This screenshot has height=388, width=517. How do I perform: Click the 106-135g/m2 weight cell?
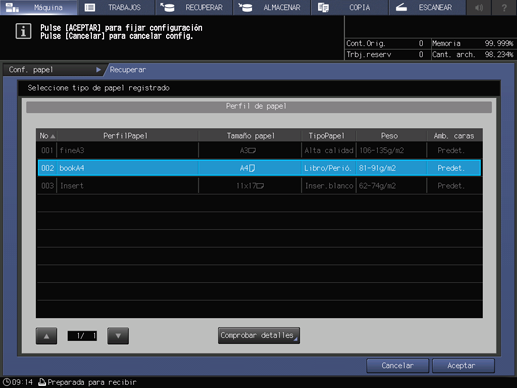pyautogui.click(x=391, y=150)
